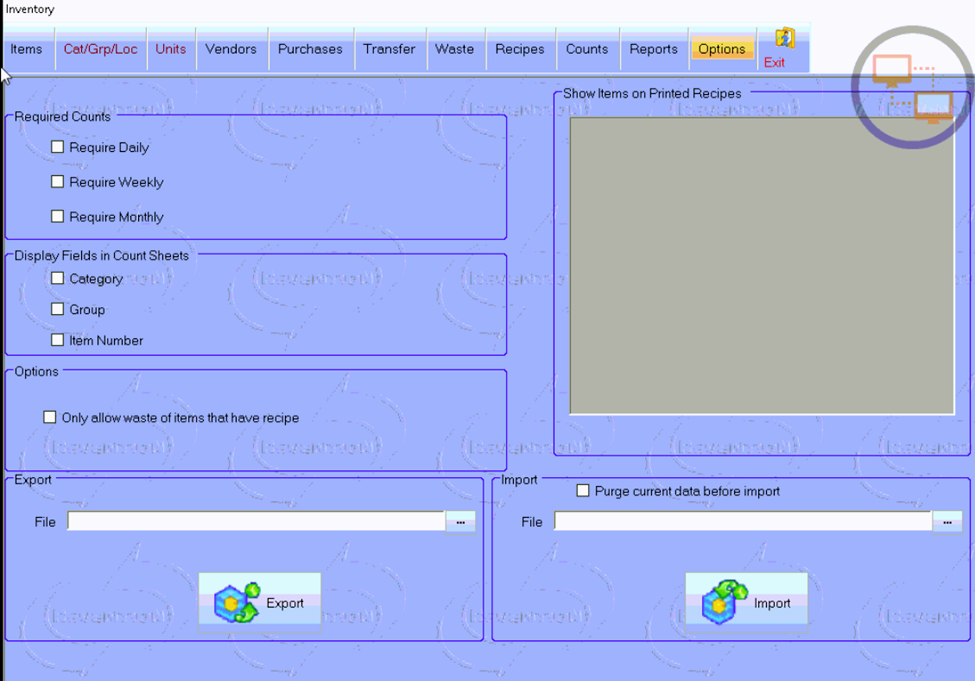Open the Transfer tab
Viewport: 975px width, 681px height.
pyautogui.click(x=389, y=49)
